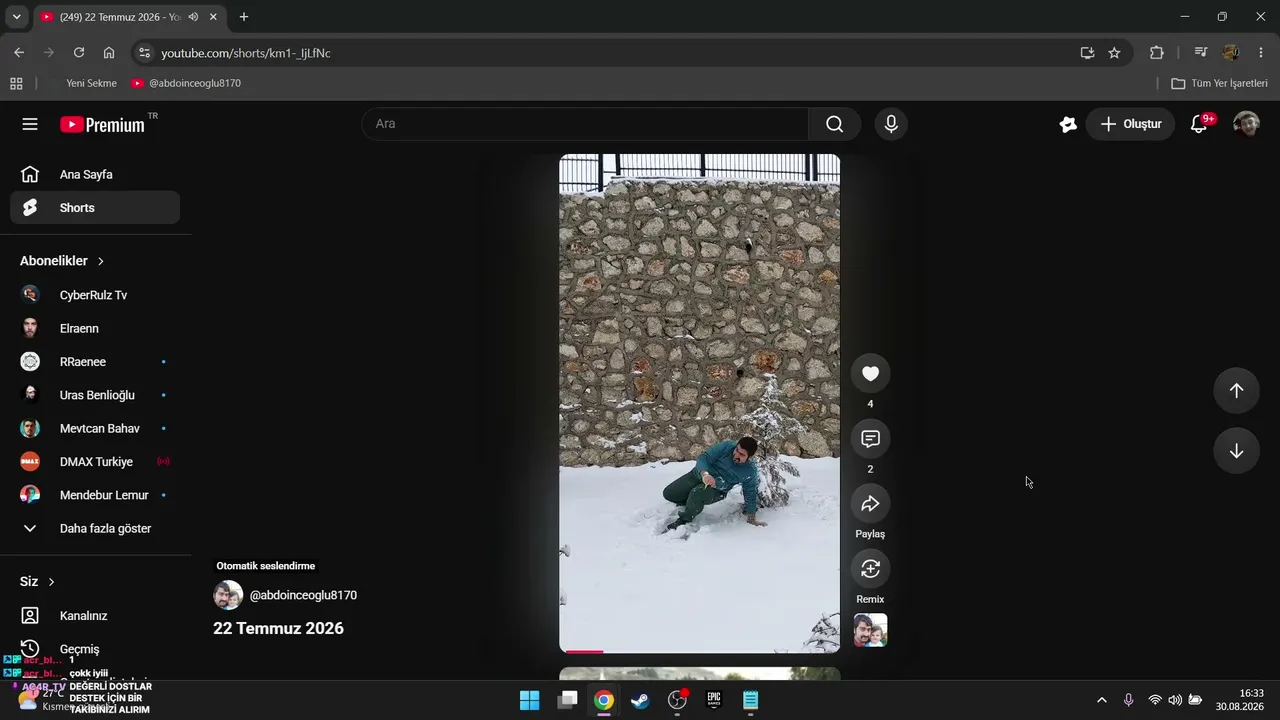
Task: Open the Chrome profile avatar
Action: coord(1231,53)
